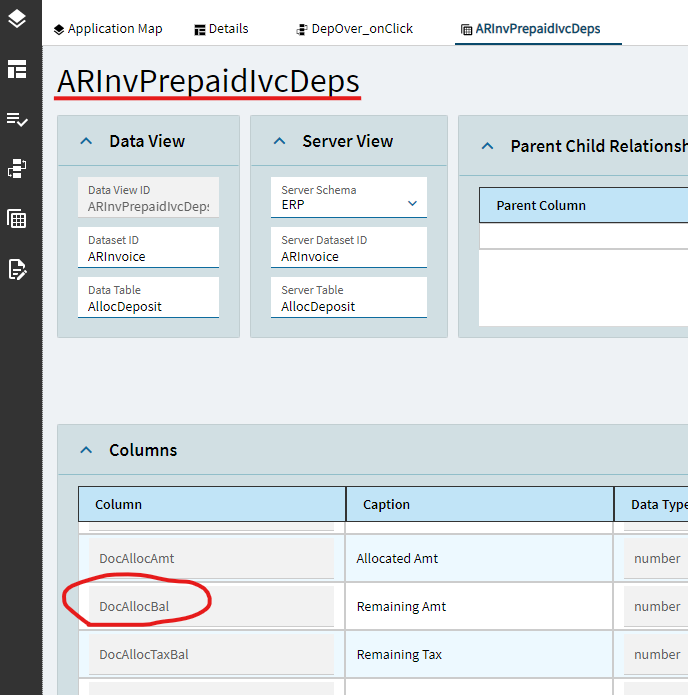Open the checklist rules sidebar icon
This screenshot has height=695, width=688.
pos(17,119)
